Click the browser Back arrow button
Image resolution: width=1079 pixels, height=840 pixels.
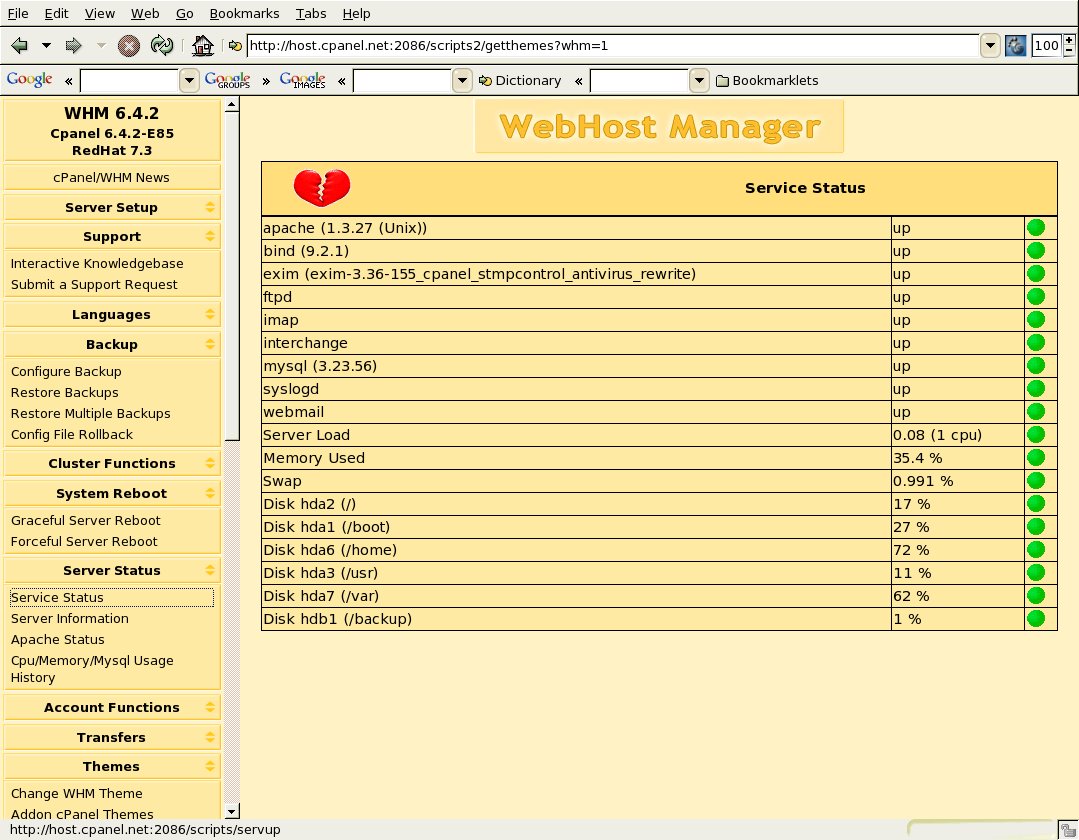pyautogui.click(x=19, y=45)
